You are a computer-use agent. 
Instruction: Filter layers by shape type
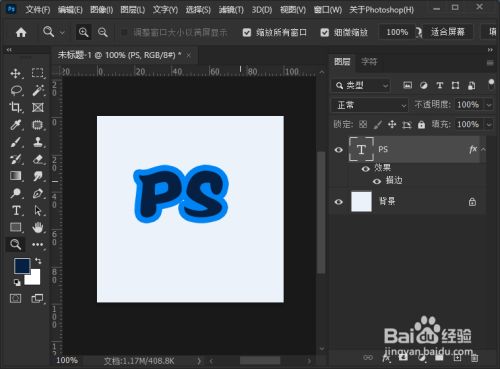click(x=455, y=85)
